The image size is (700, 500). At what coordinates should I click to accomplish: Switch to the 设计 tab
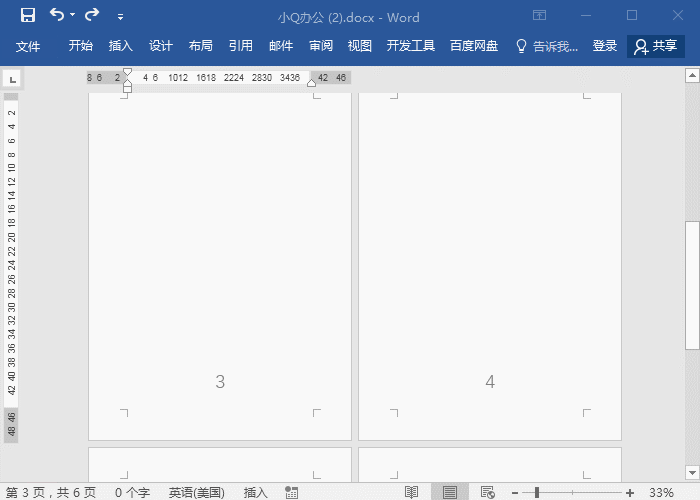(161, 46)
